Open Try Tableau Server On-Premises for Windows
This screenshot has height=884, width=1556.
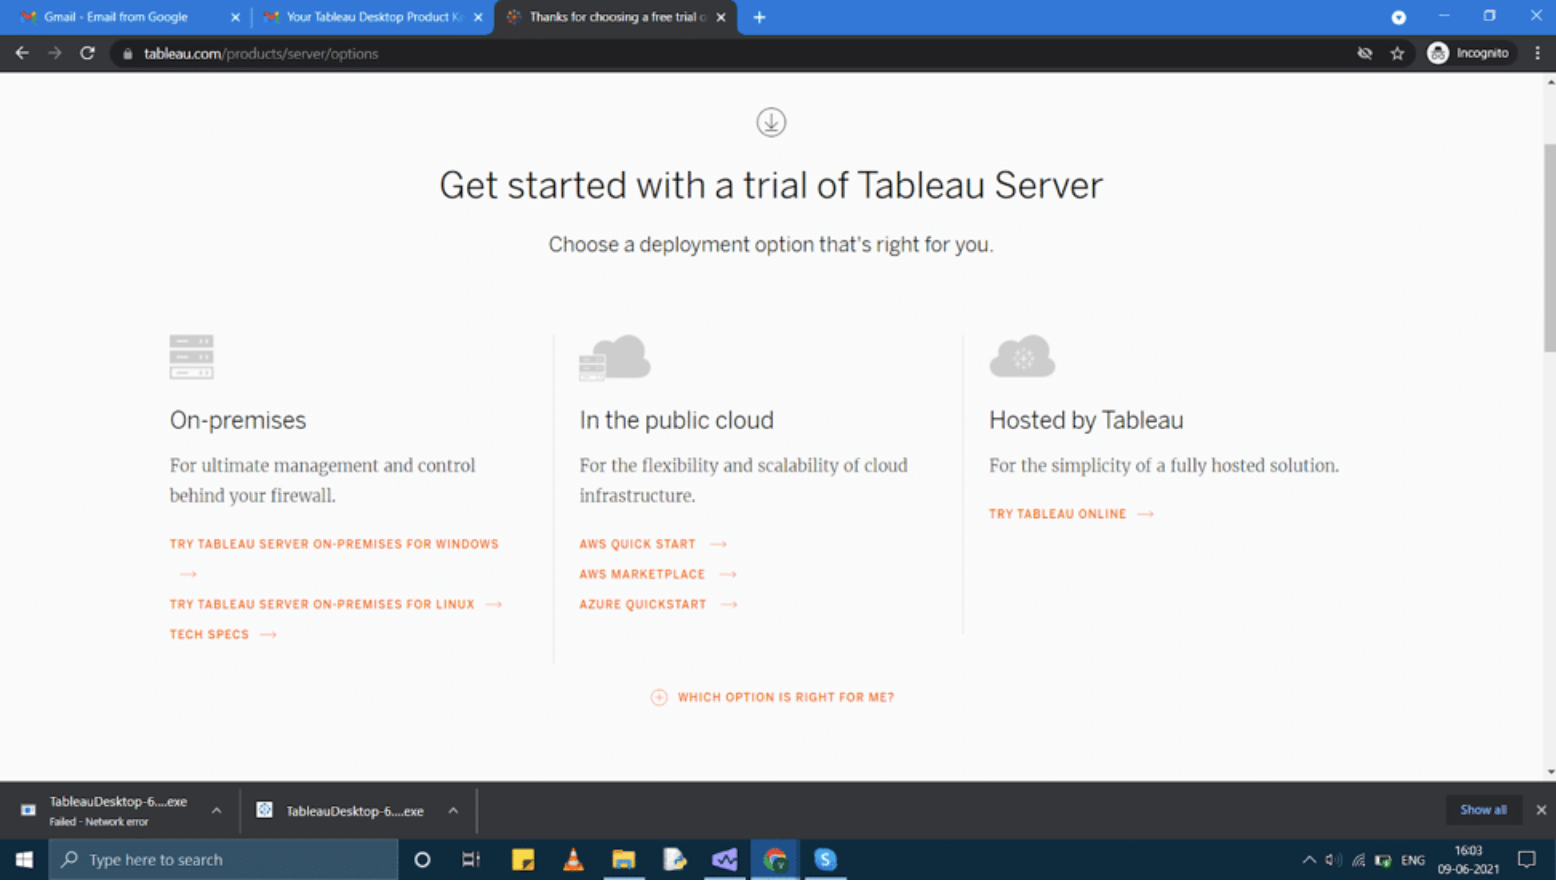point(334,544)
